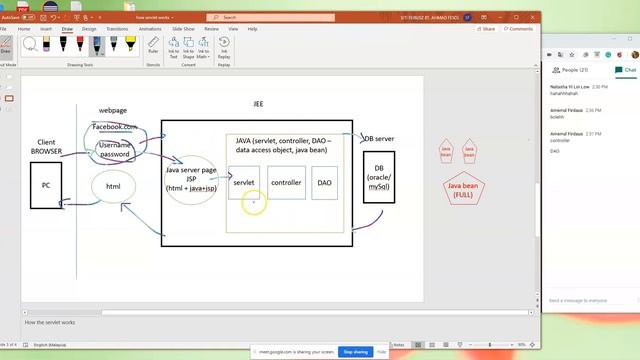This screenshot has height=360, width=640.
Task: Start presentation from beginning icon
Action: (77, 18)
